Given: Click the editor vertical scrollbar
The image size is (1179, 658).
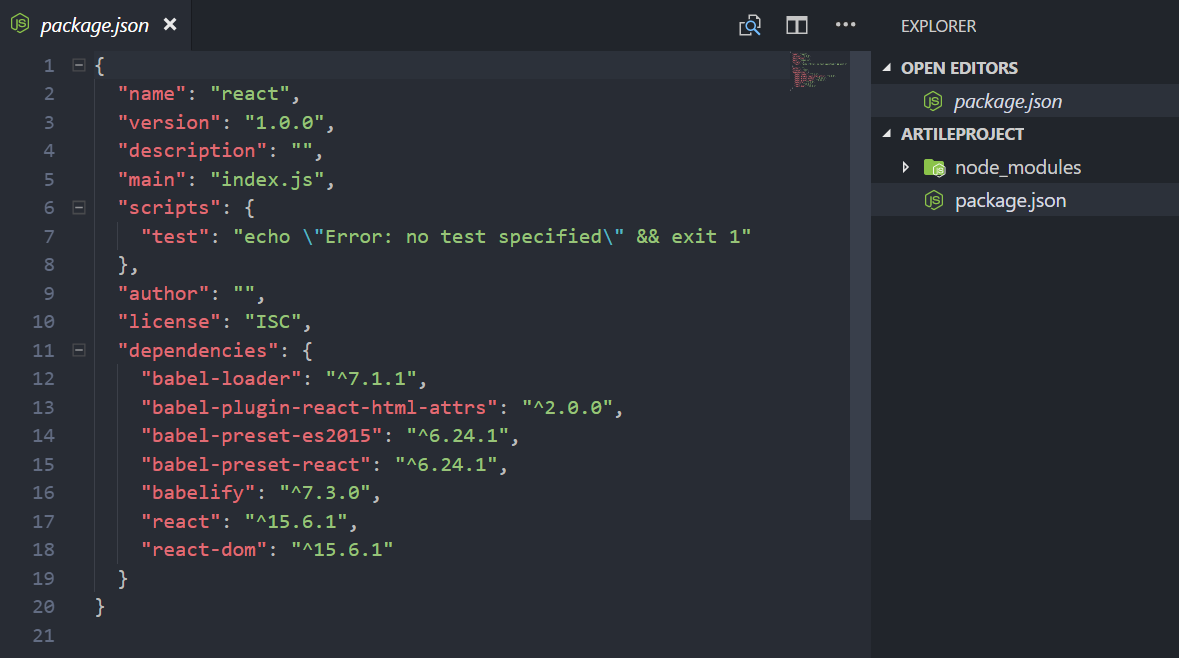Looking at the screenshot, I should pyautogui.click(x=860, y=300).
